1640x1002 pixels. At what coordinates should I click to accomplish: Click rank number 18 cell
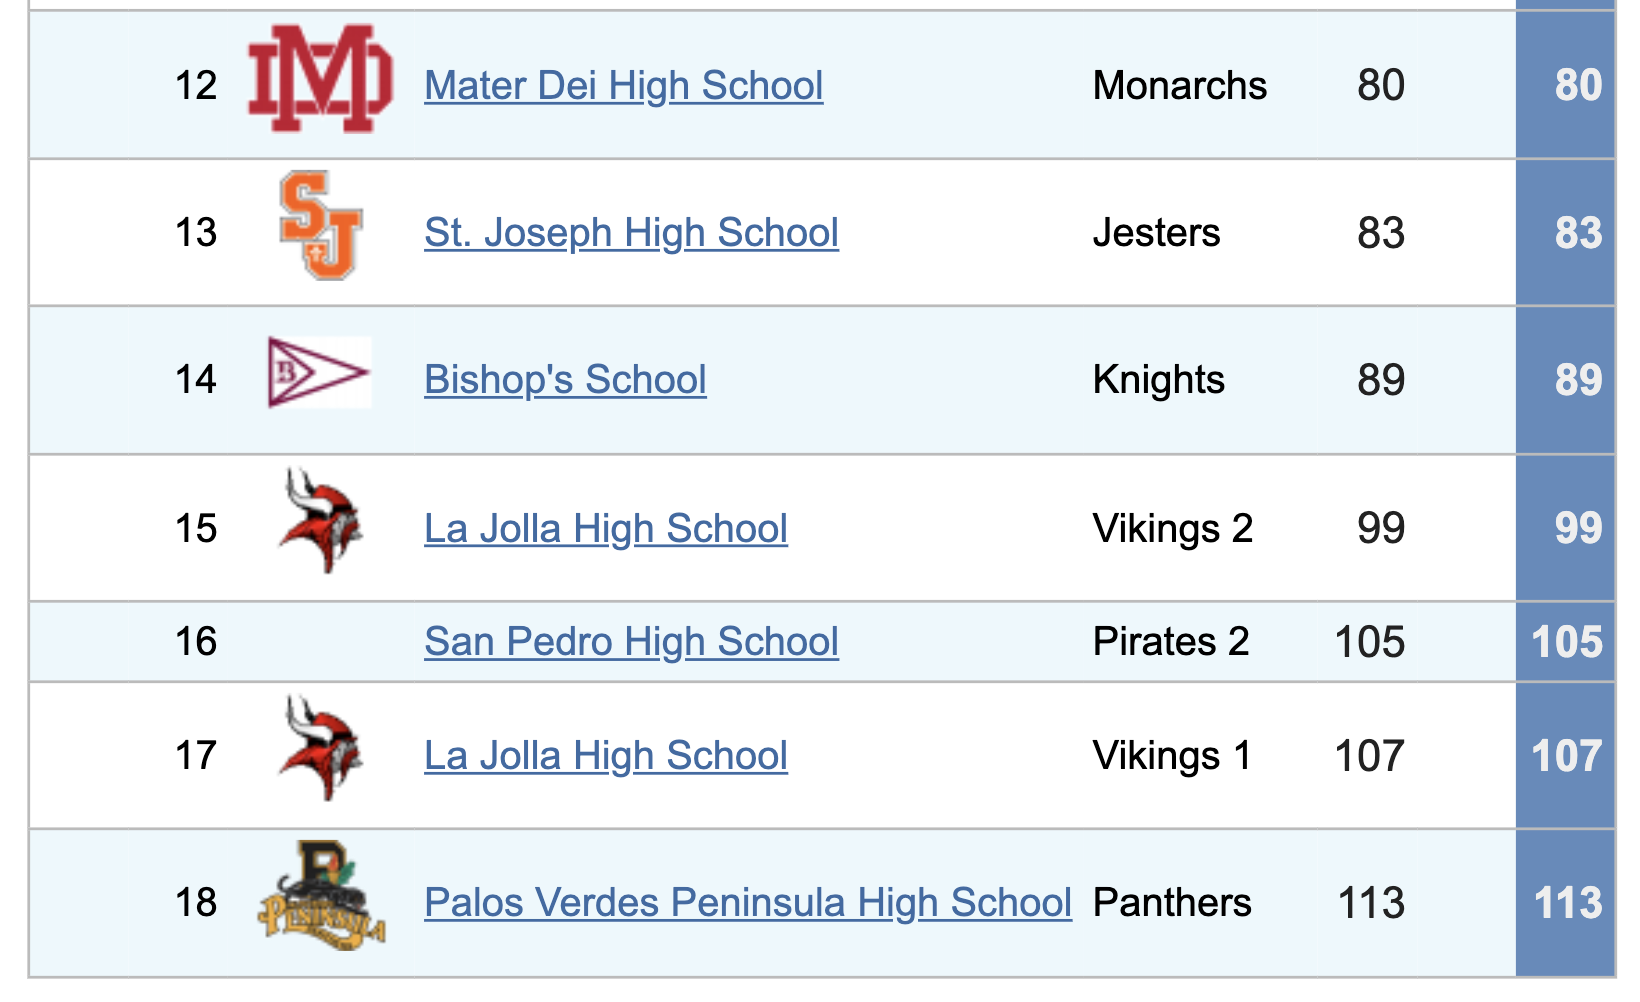[198, 901]
